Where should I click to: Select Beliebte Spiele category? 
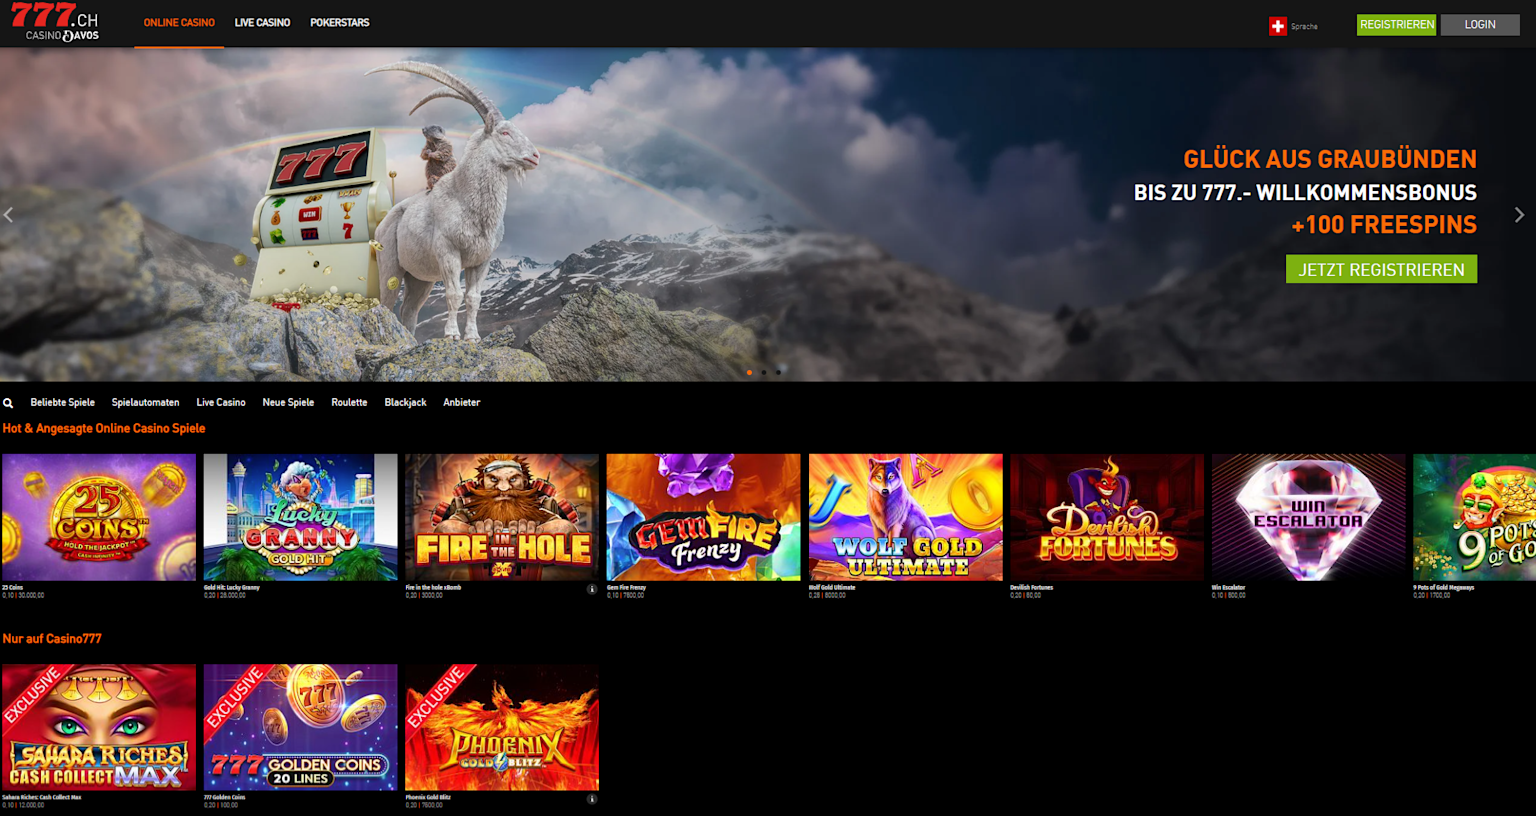pyautogui.click(x=62, y=403)
